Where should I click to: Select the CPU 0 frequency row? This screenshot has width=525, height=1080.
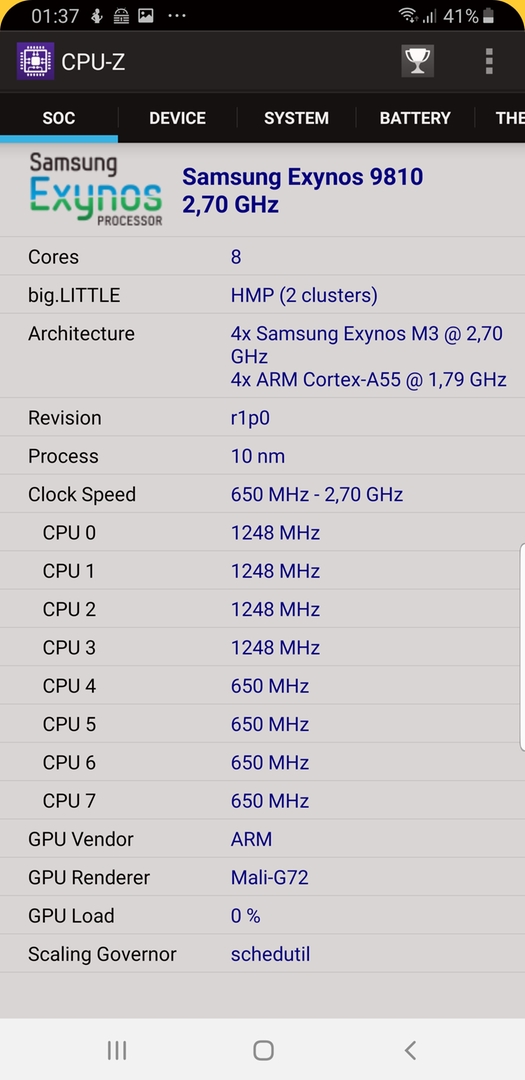[x=262, y=532]
